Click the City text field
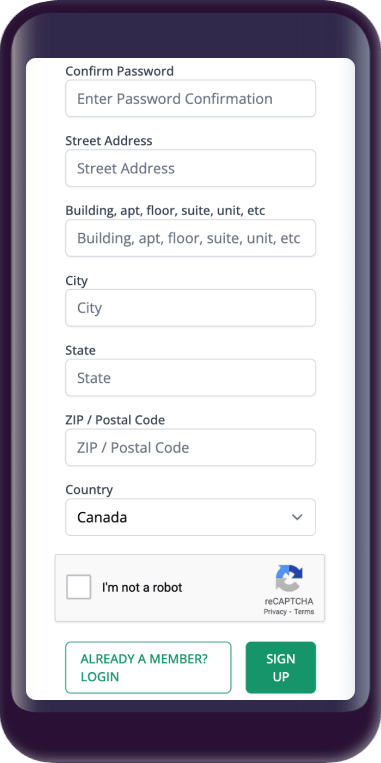 click(190, 308)
